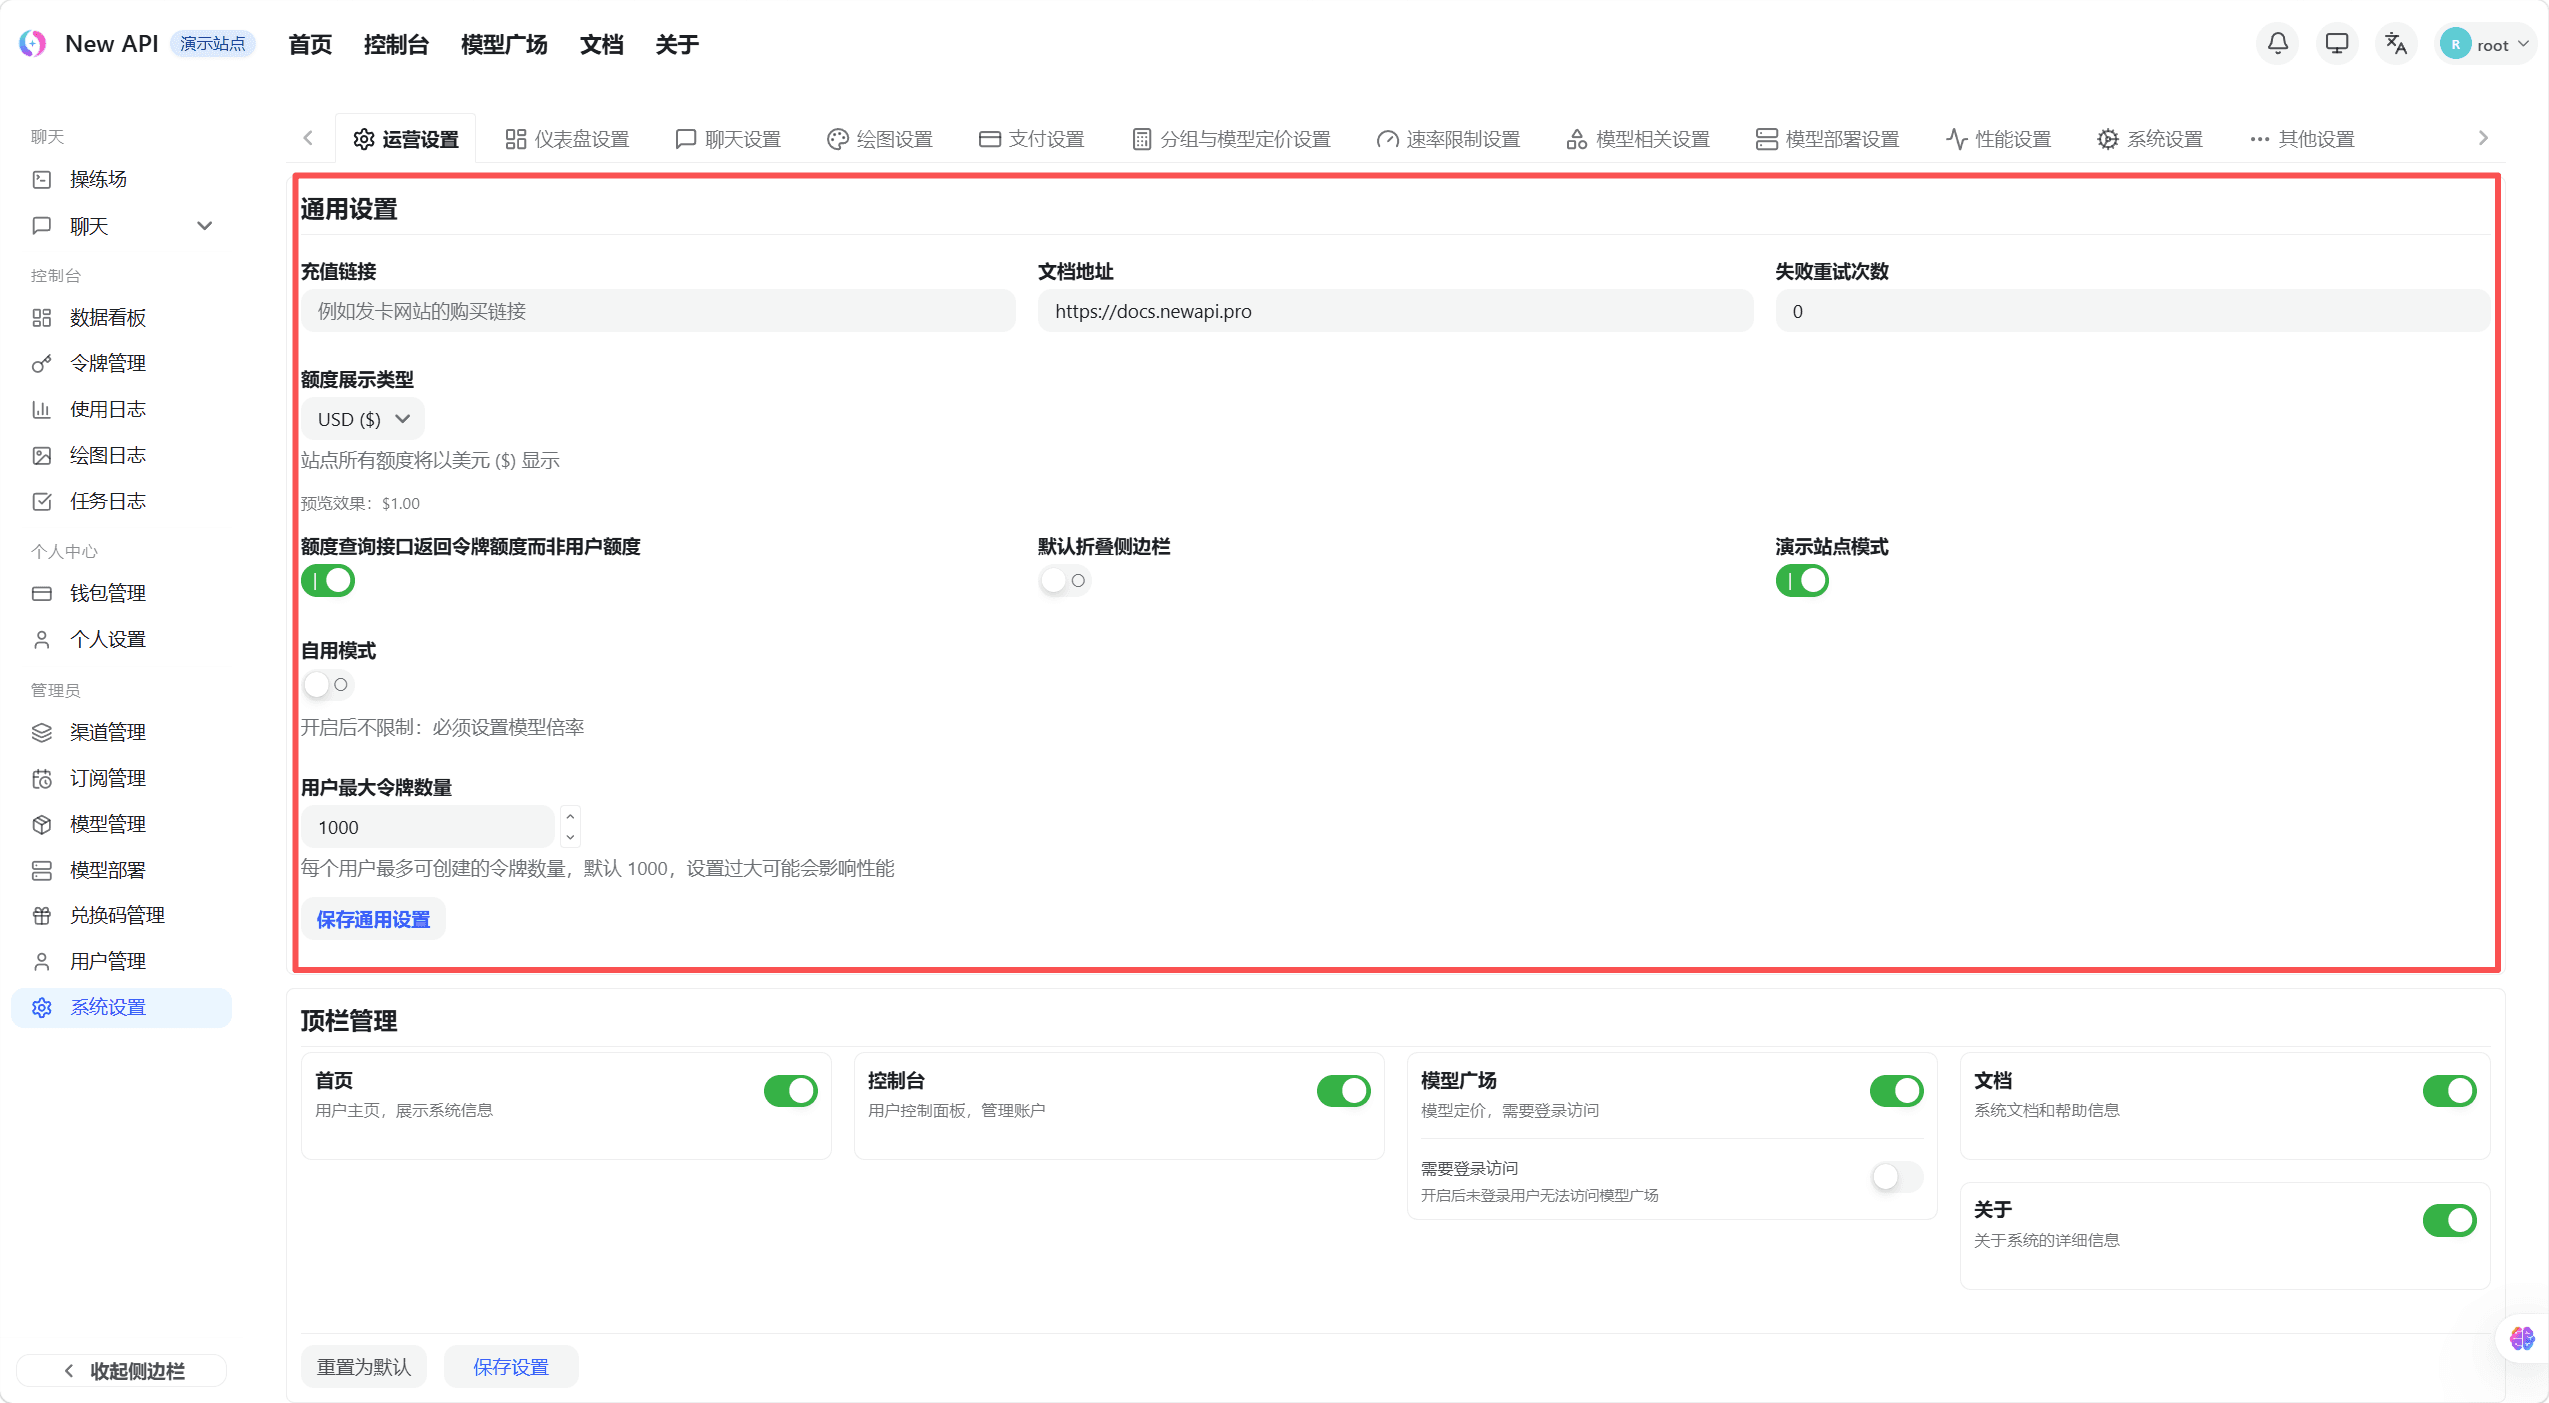This screenshot has width=2549, height=1403.
Task: Open 钱包管理 under 个人中心
Action: [107, 592]
